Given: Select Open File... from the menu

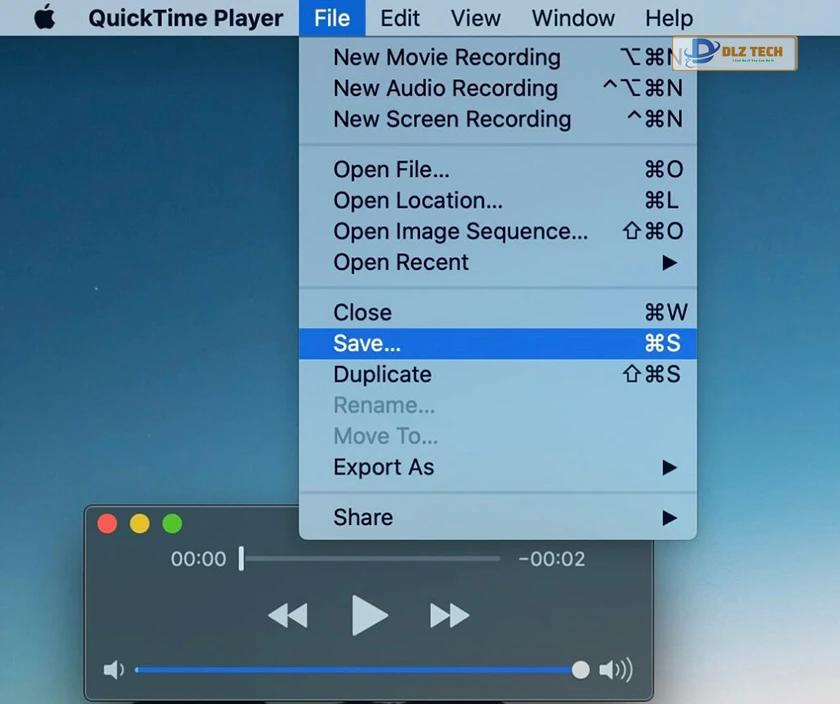Looking at the screenshot, I should coord(498,169).
